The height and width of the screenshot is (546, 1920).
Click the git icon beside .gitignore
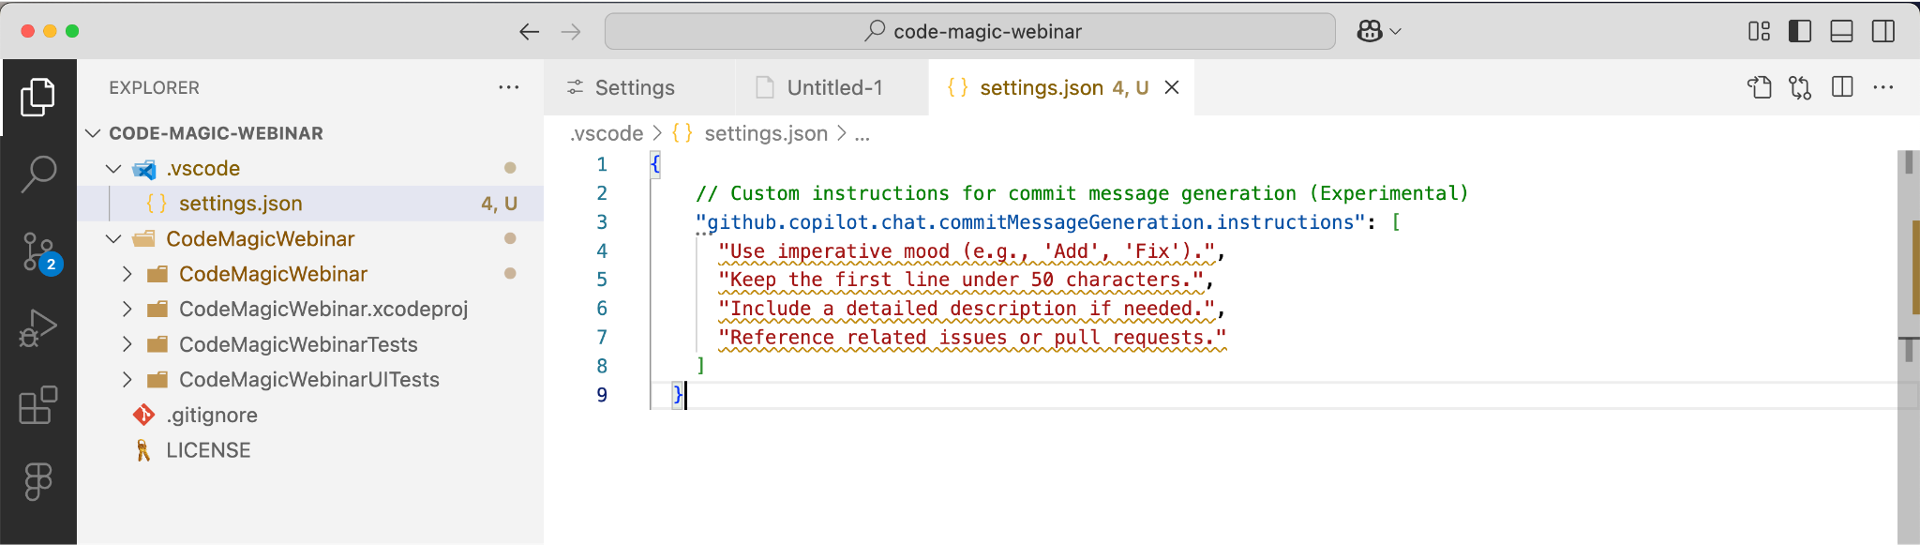144,415
